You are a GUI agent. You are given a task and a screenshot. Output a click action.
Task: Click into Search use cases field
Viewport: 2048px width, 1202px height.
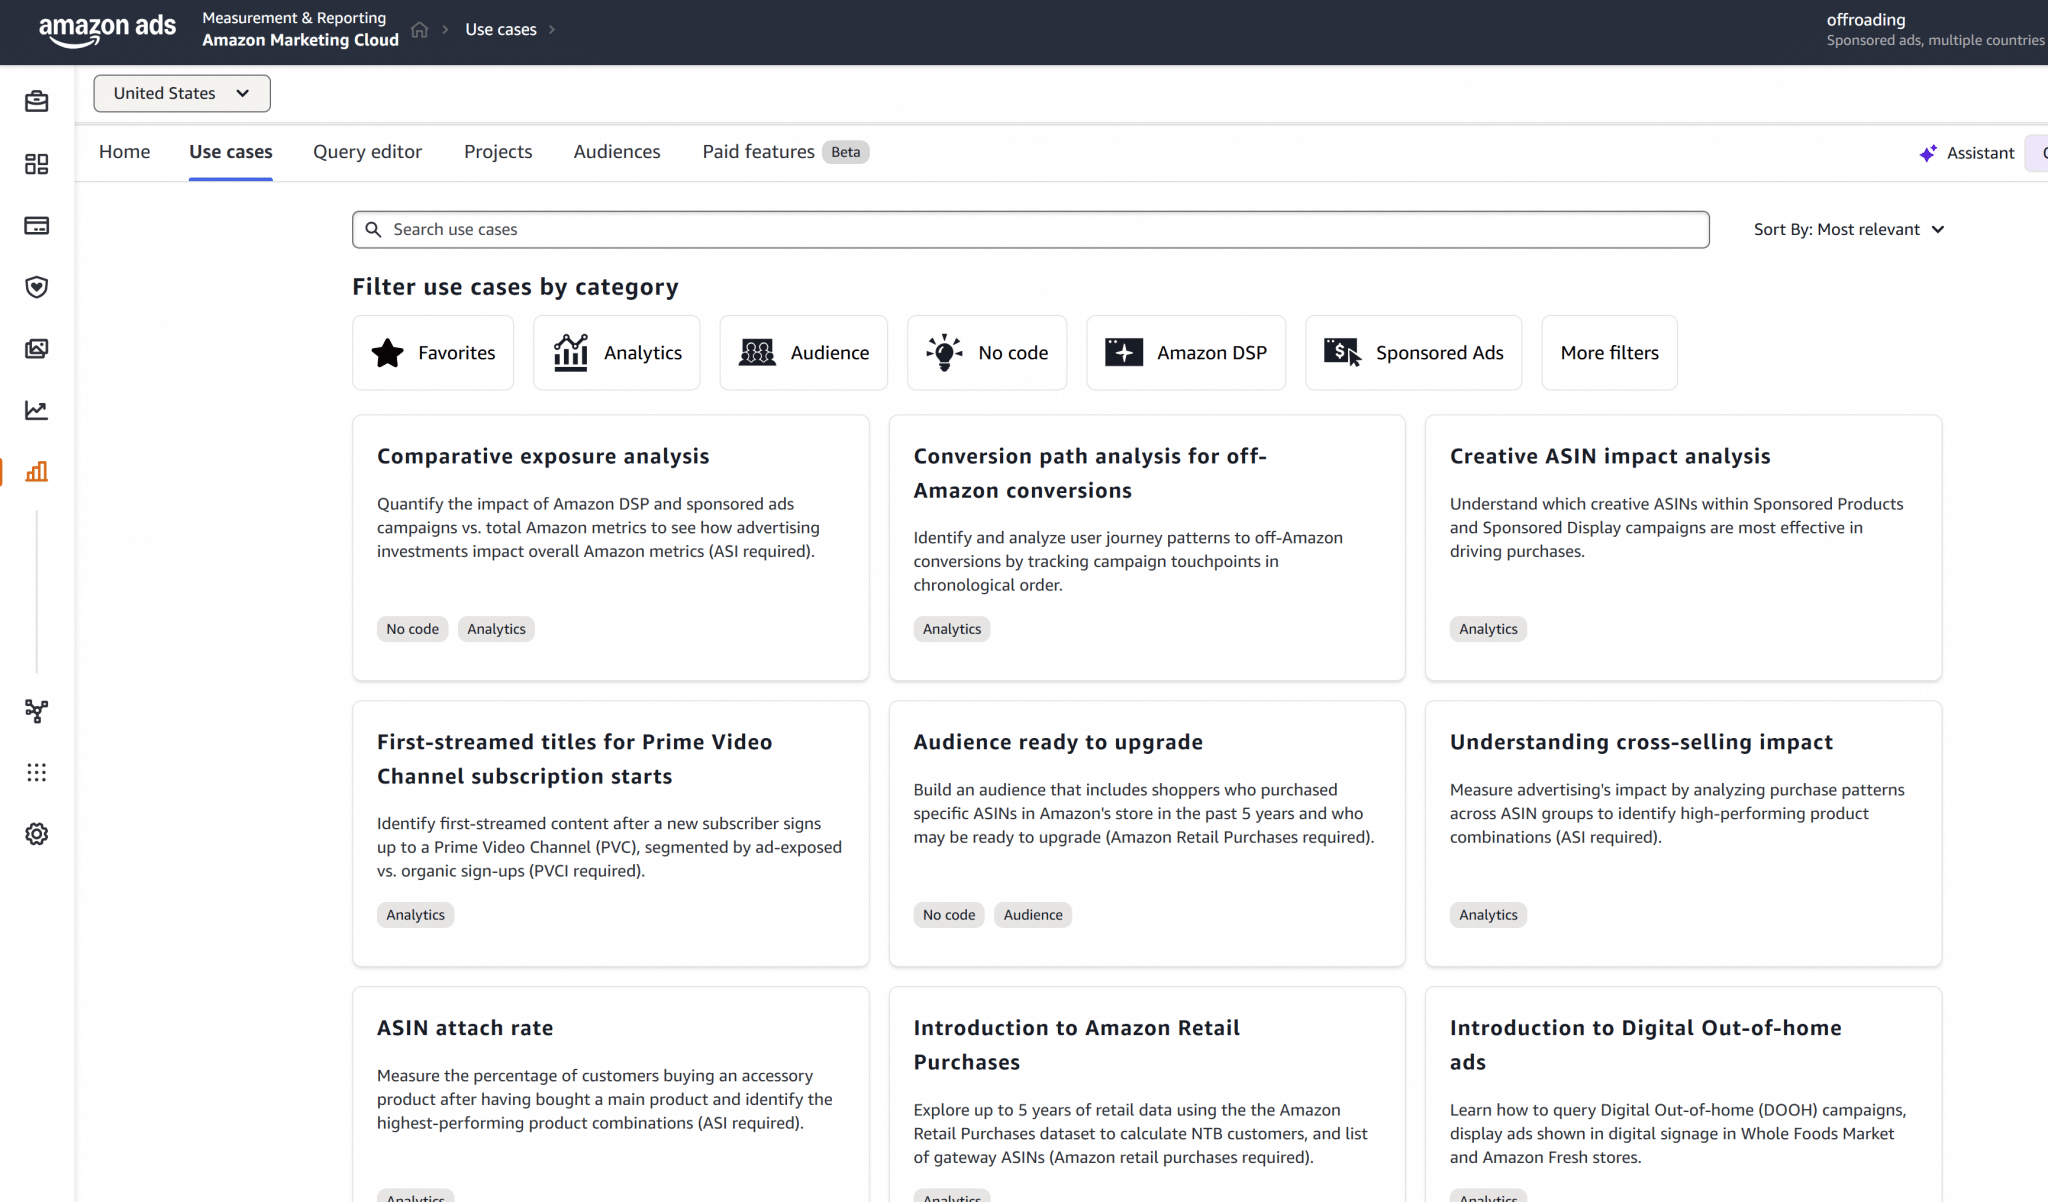point(1031,230)
